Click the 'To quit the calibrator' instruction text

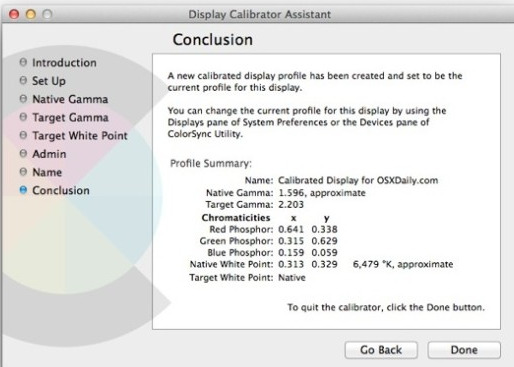click(386, 307)
